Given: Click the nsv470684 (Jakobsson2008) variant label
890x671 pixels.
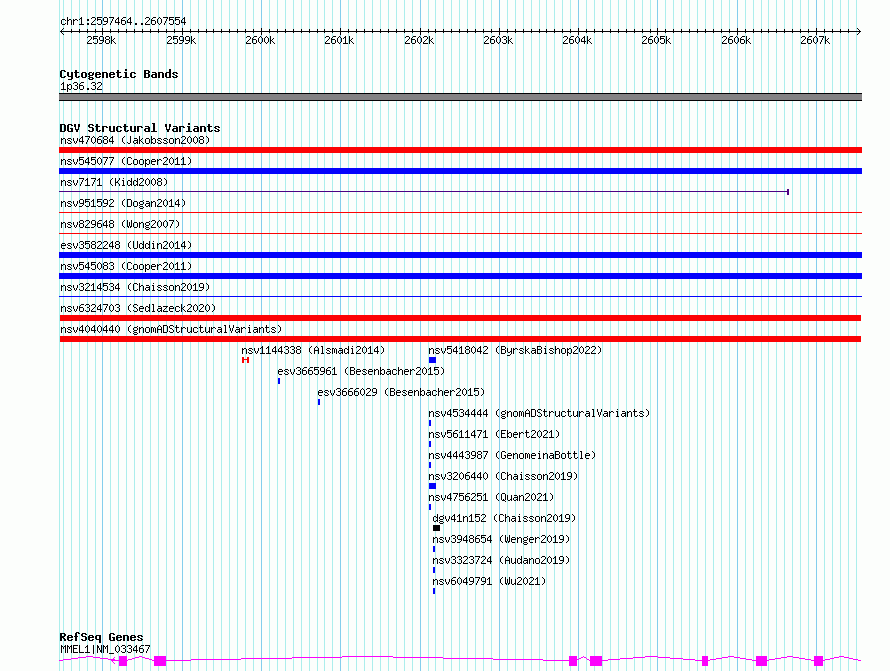Looking at the screenshot, I should [x=135, y=140].
